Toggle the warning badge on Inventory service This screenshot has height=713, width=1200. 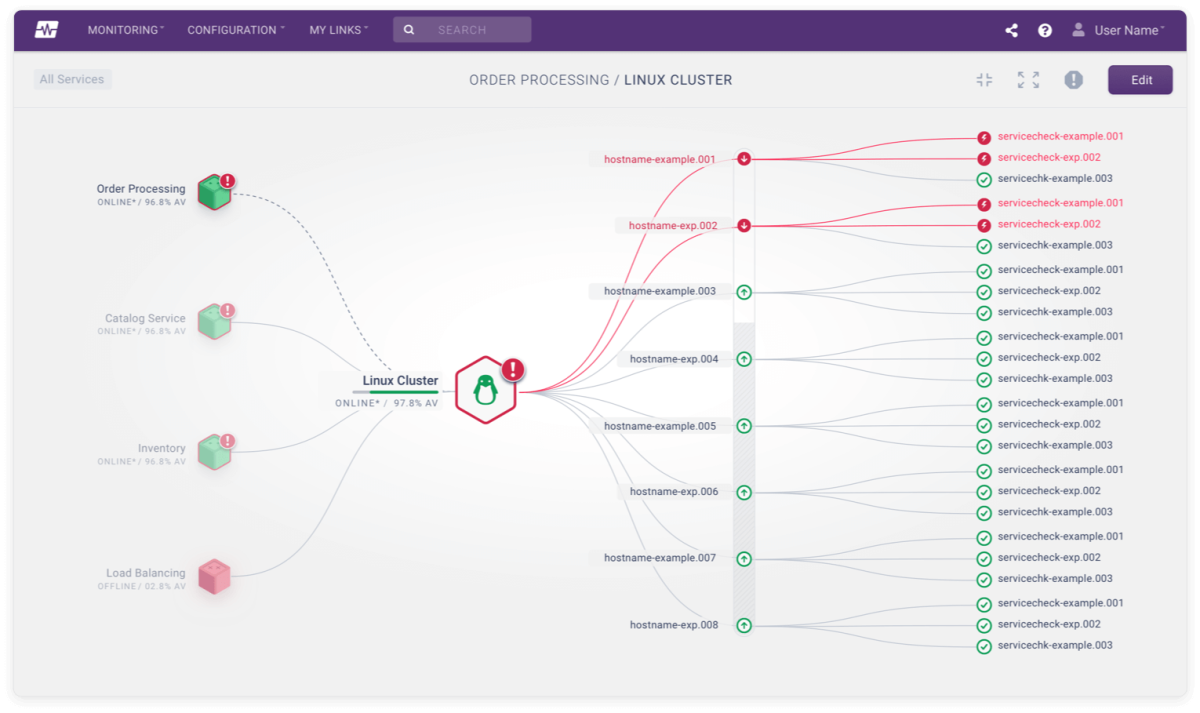226,440
